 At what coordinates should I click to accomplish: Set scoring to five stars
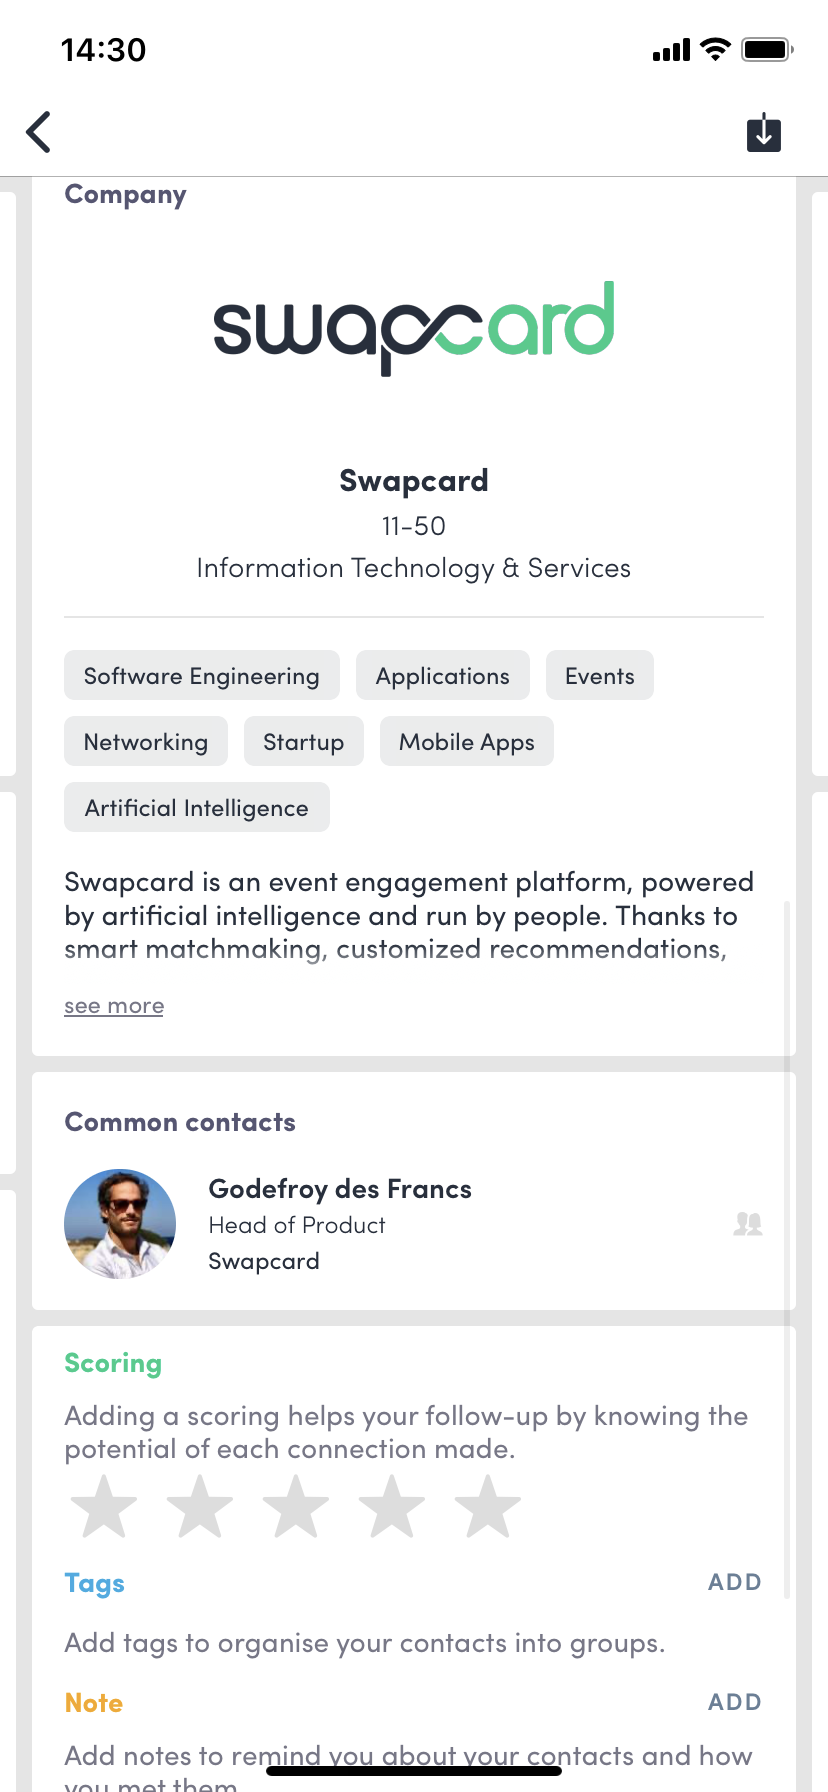point(488,1507)
